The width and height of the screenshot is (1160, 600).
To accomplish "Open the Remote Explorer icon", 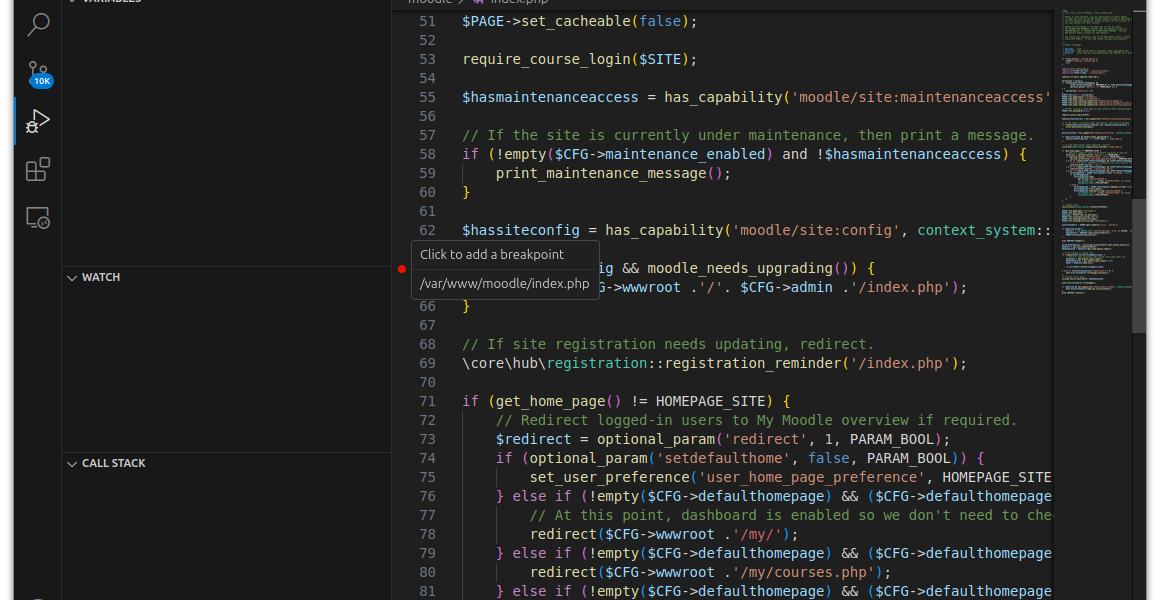I will (38, 218).
